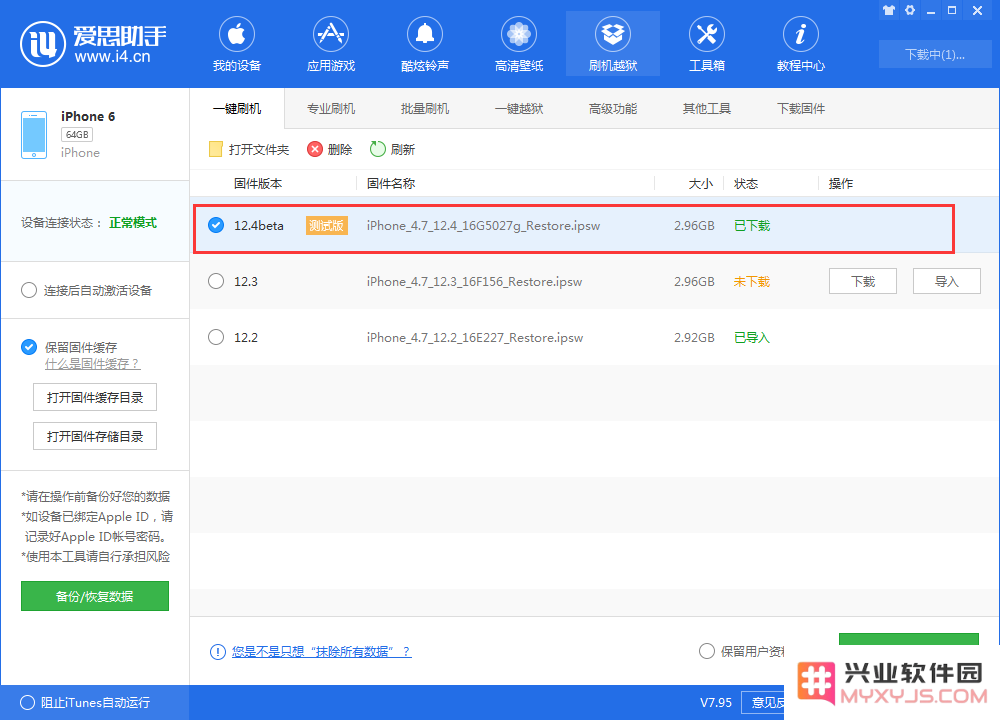Minimize the window
Screen dimensions: 1000x720
pos(931,10)
